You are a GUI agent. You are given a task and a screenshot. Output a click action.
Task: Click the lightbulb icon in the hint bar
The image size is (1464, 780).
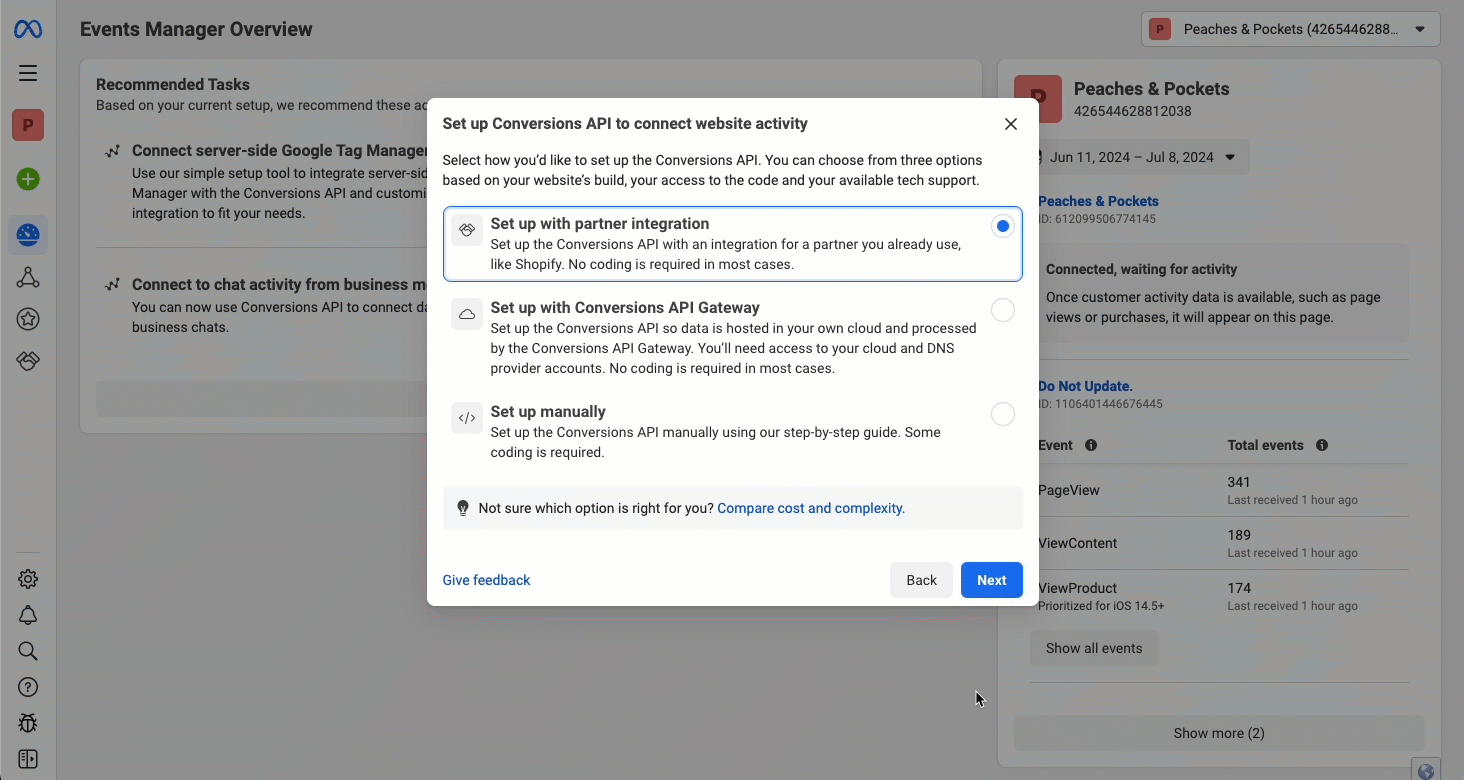click(x=463, y=508)
